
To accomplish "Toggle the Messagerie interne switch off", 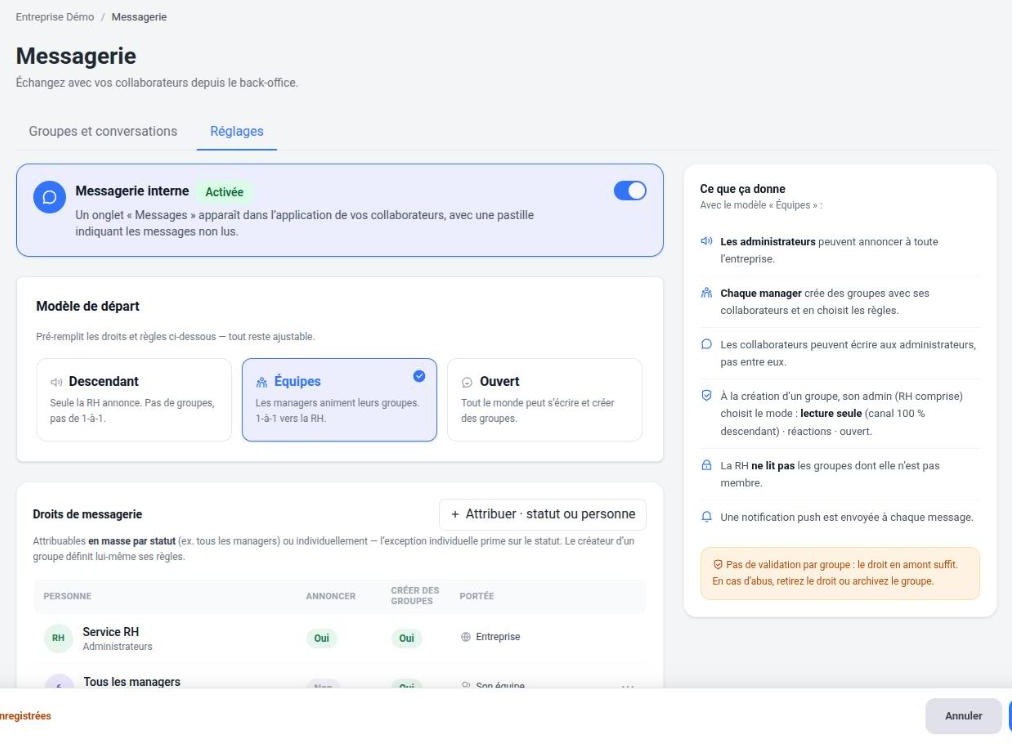I will tap(629, 191).
